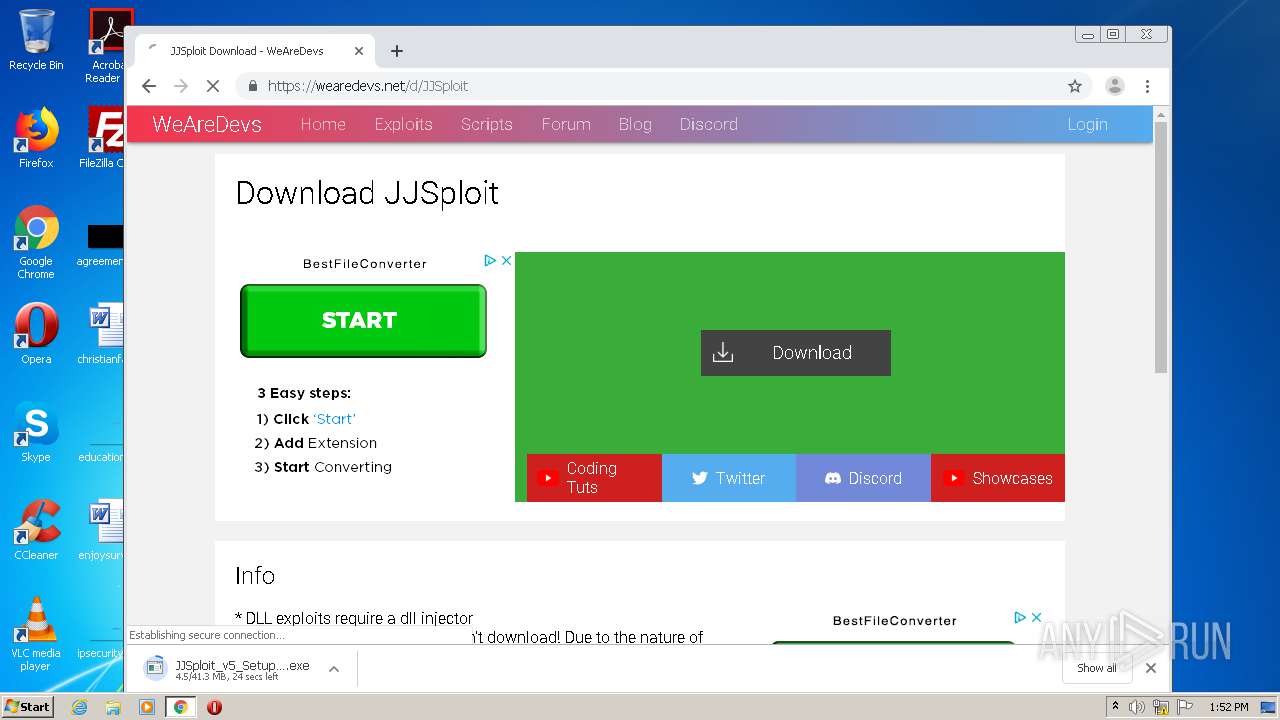Open volume control in tray

click(1136, 707)
